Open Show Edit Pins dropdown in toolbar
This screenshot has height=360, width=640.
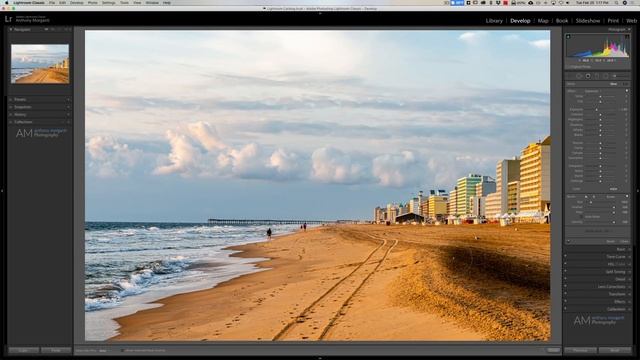tap(103, 350)
